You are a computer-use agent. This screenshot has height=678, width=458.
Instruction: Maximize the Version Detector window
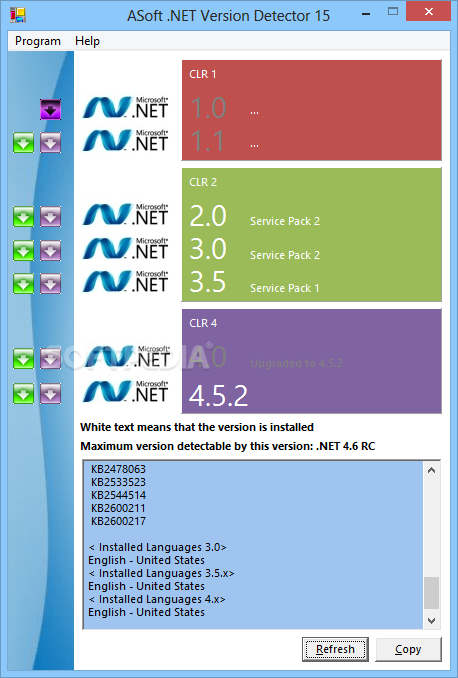(393, 12)
